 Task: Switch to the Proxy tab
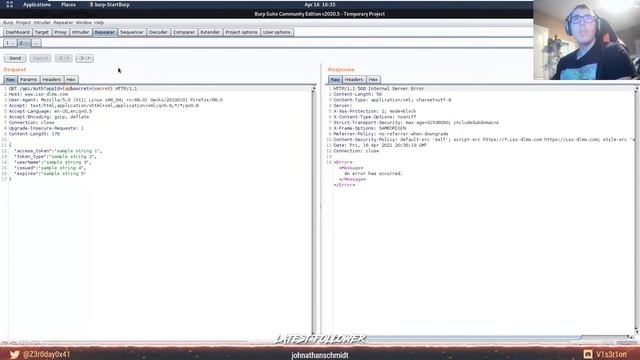60,32
